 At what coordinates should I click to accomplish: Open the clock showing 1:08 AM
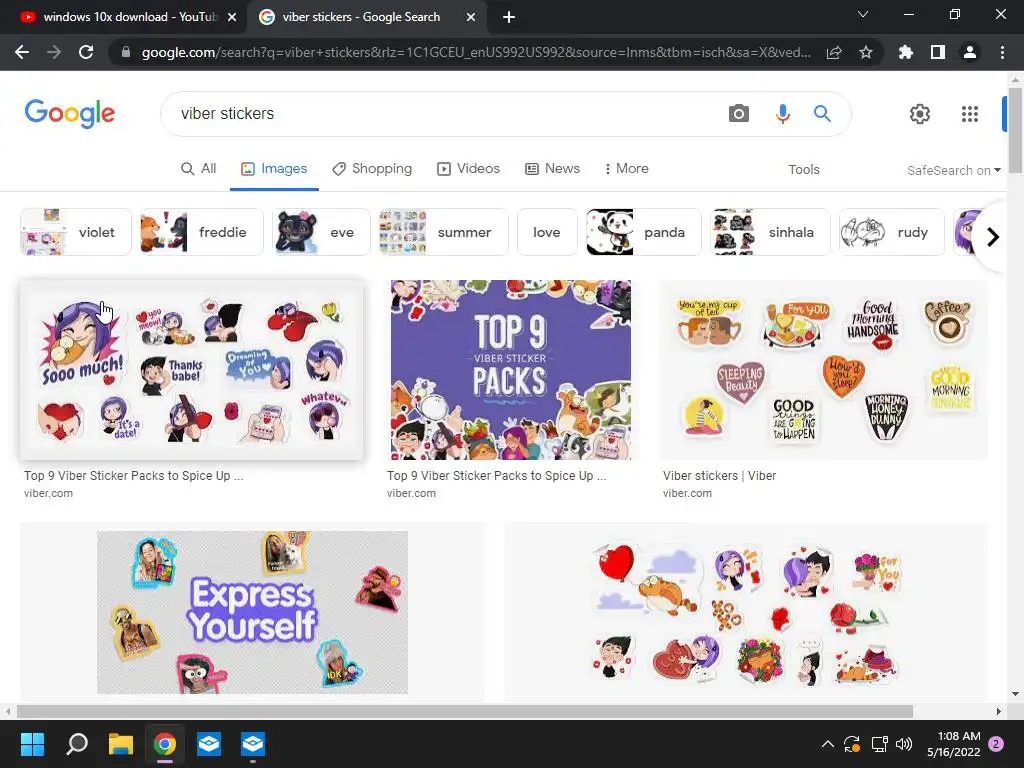[x=954, y=744]
